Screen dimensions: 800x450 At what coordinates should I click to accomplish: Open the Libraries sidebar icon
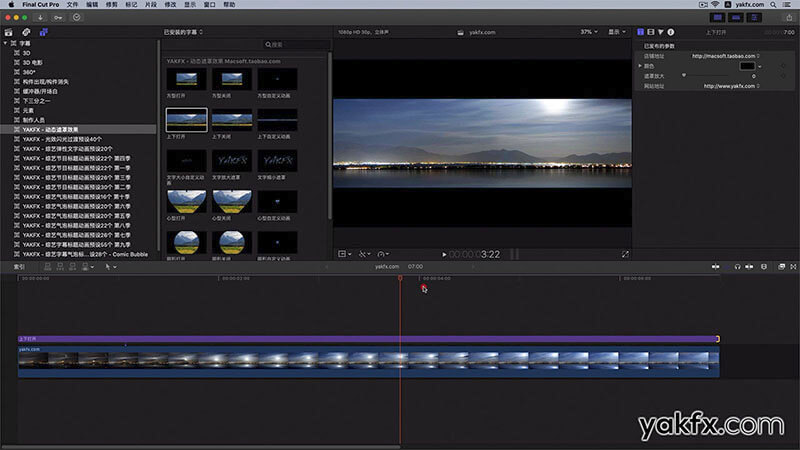click(9, 32)
